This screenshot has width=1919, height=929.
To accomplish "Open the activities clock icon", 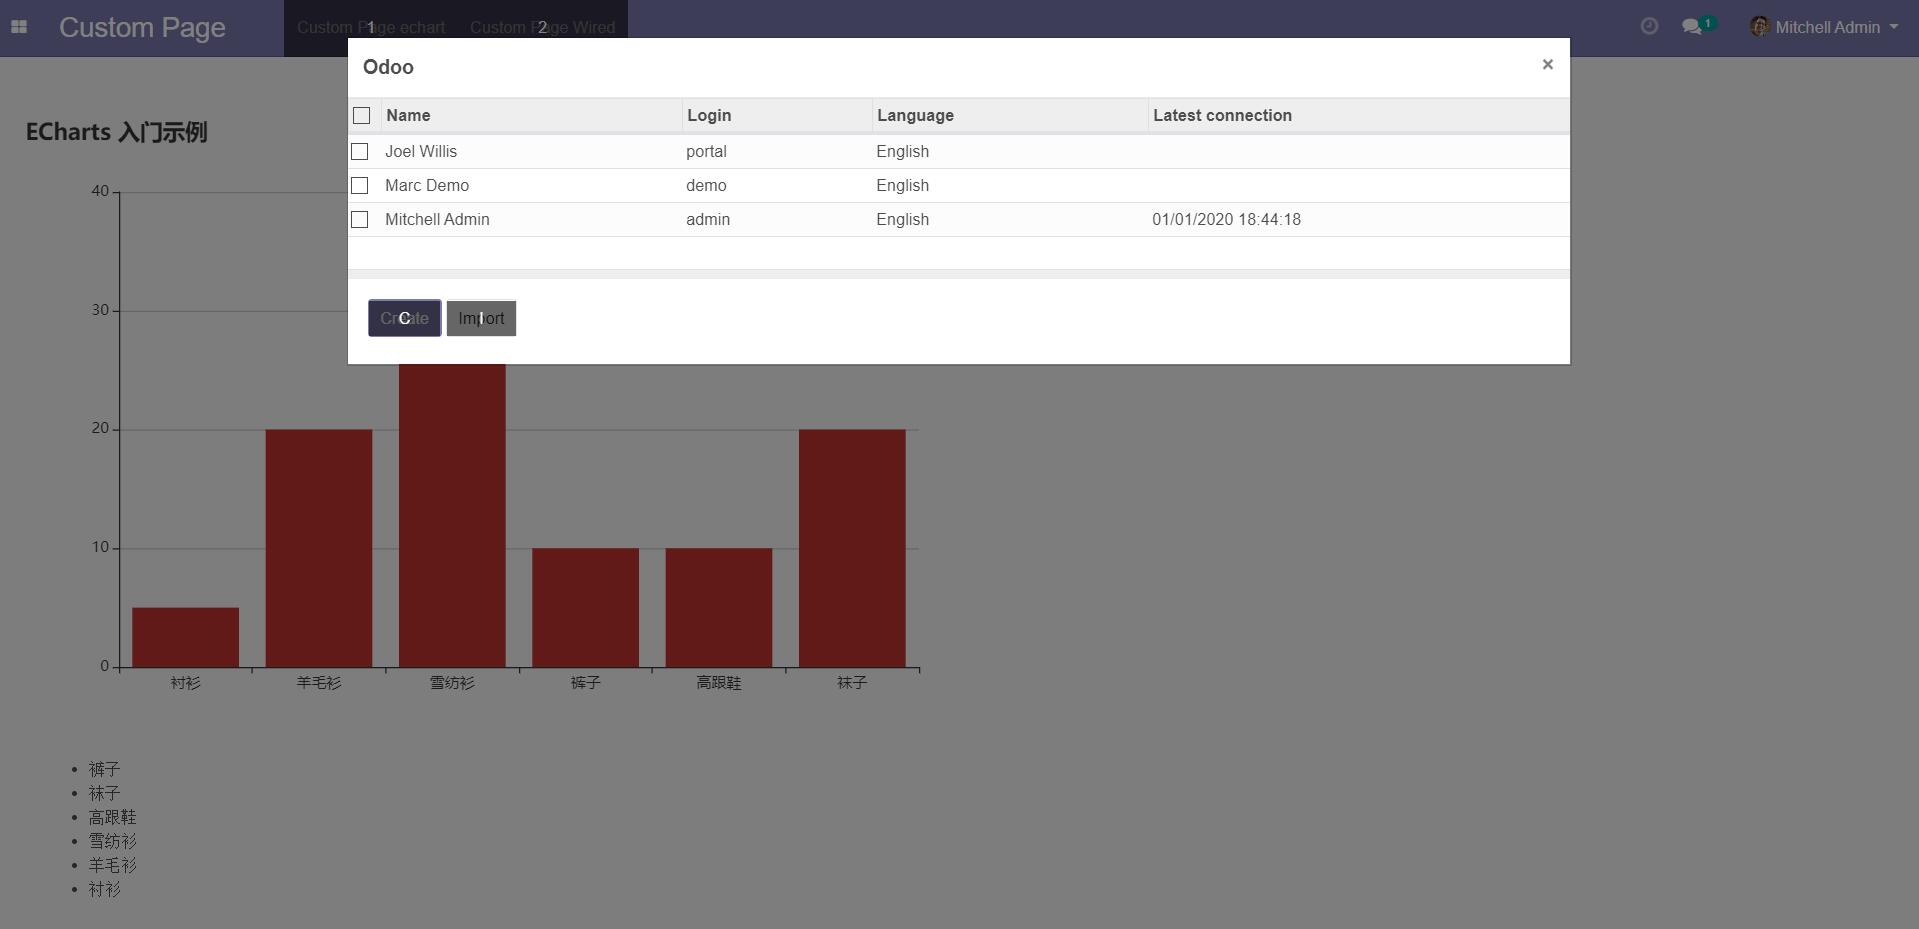I will (1649, 27).
